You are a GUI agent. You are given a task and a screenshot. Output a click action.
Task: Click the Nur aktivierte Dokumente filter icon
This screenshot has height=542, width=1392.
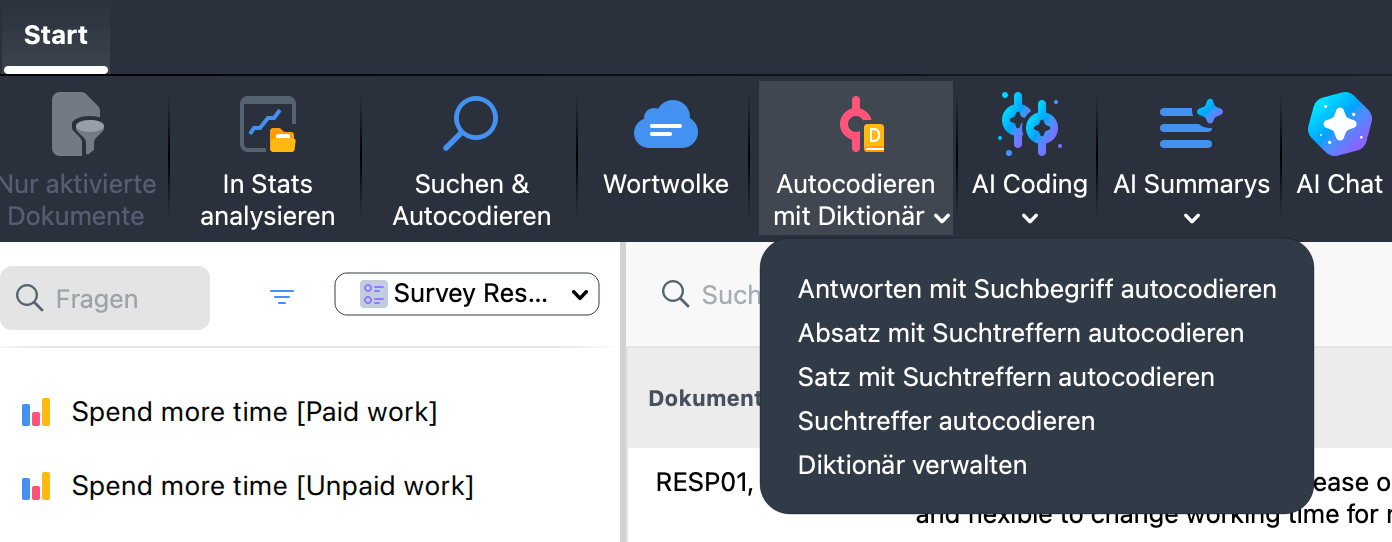point(79,124)
